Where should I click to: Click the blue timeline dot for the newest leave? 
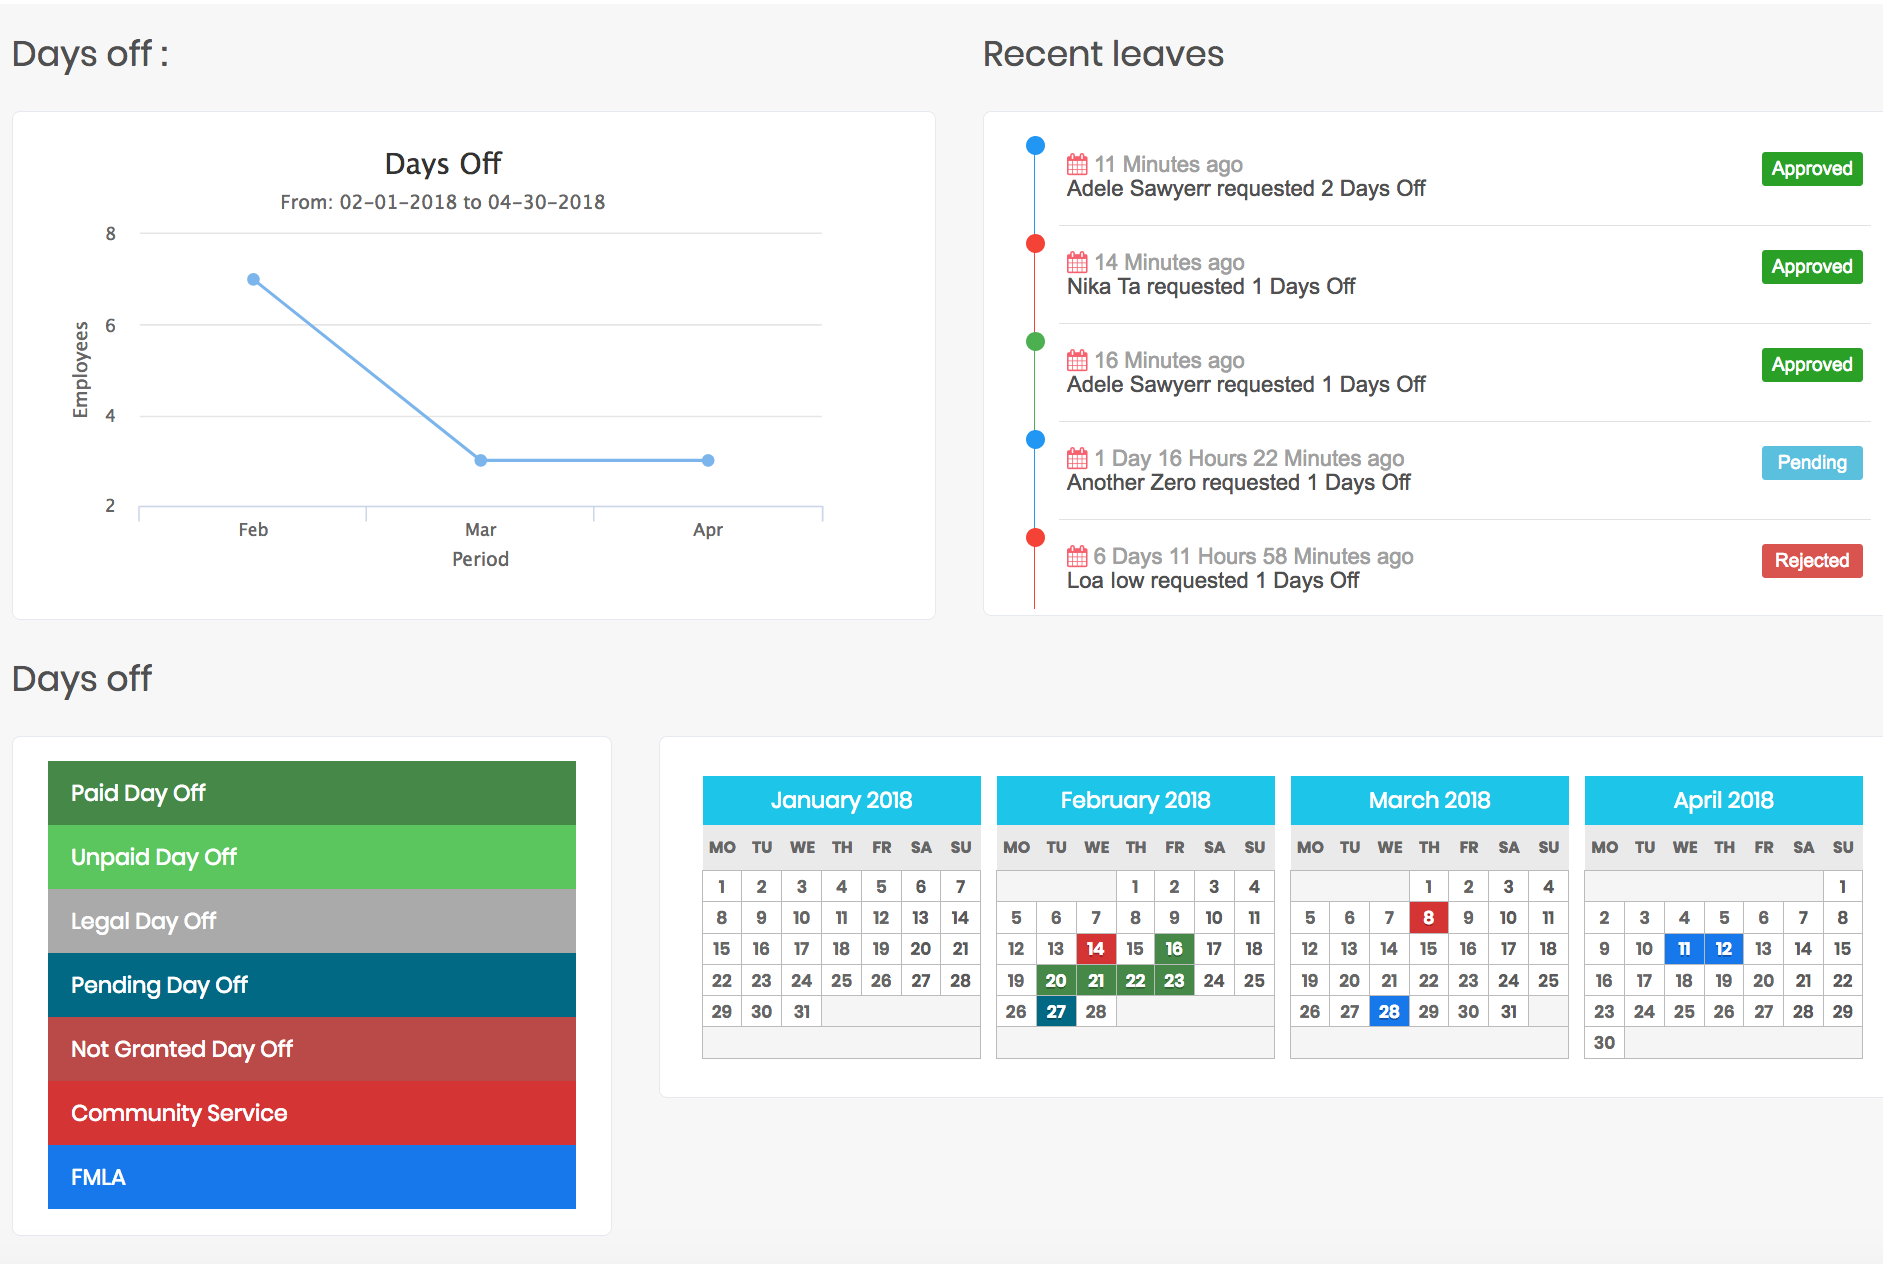coord(1035,144)
